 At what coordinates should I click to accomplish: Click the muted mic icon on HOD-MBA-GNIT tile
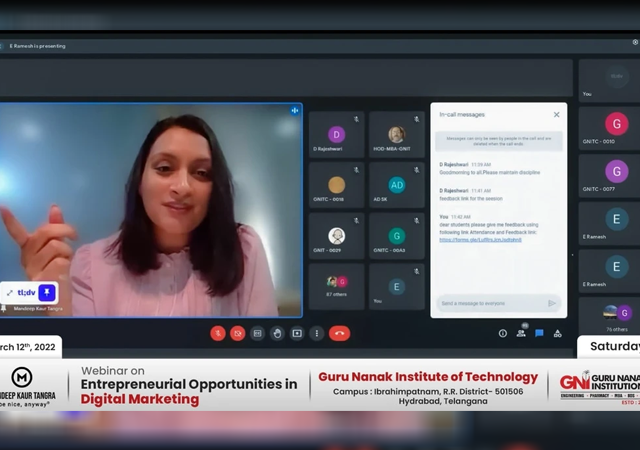coord(417,119)
